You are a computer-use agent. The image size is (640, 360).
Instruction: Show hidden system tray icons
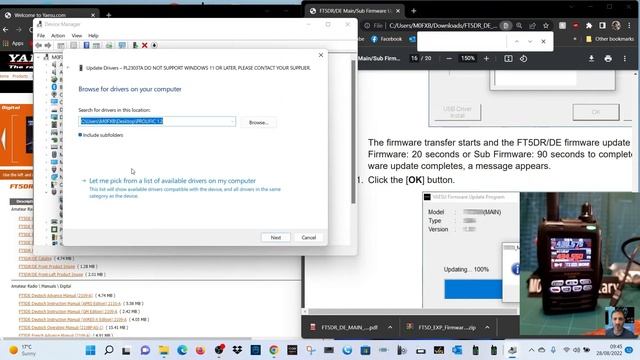531,350
